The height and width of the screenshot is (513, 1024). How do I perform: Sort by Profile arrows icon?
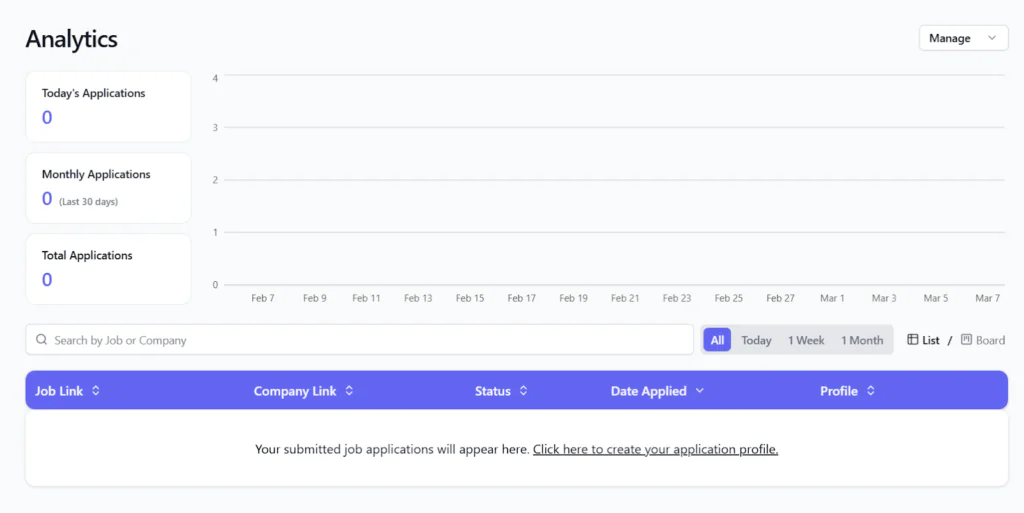click(871, 390)
